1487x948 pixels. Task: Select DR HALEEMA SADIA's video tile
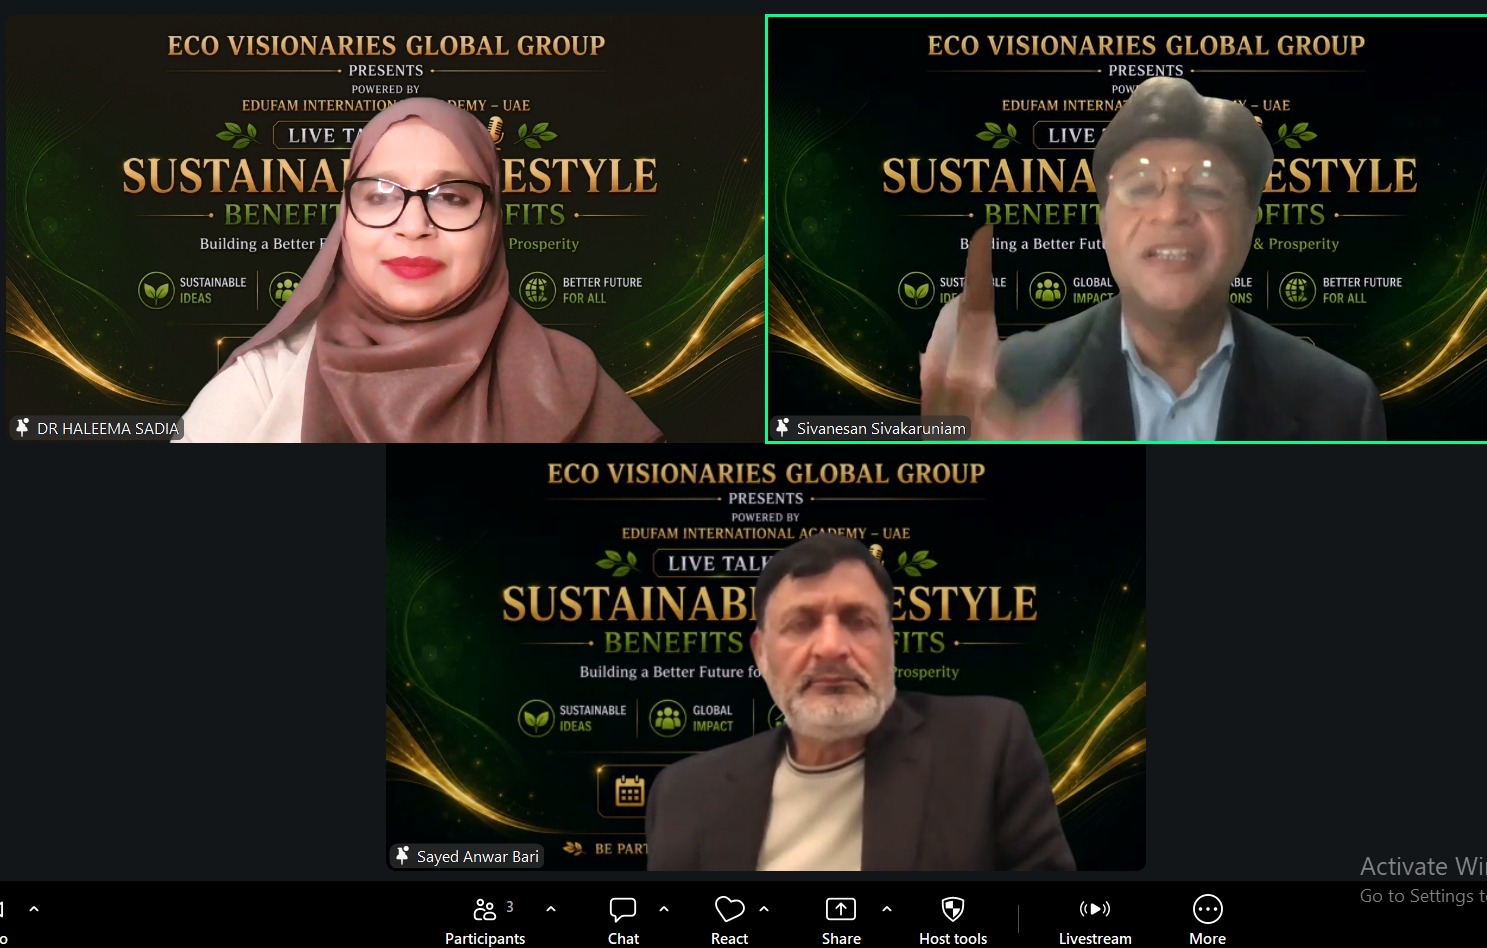385,229
